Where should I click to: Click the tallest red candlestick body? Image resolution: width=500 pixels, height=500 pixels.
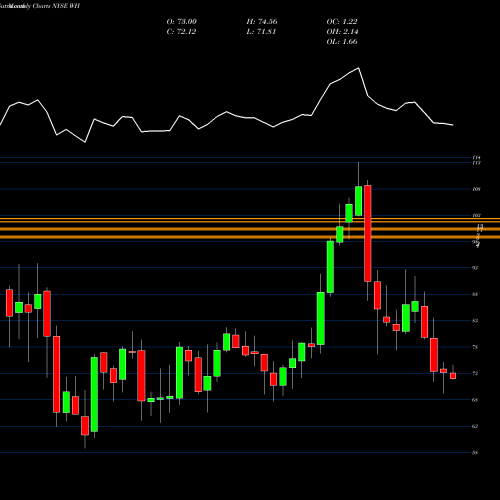pos(368,233)
